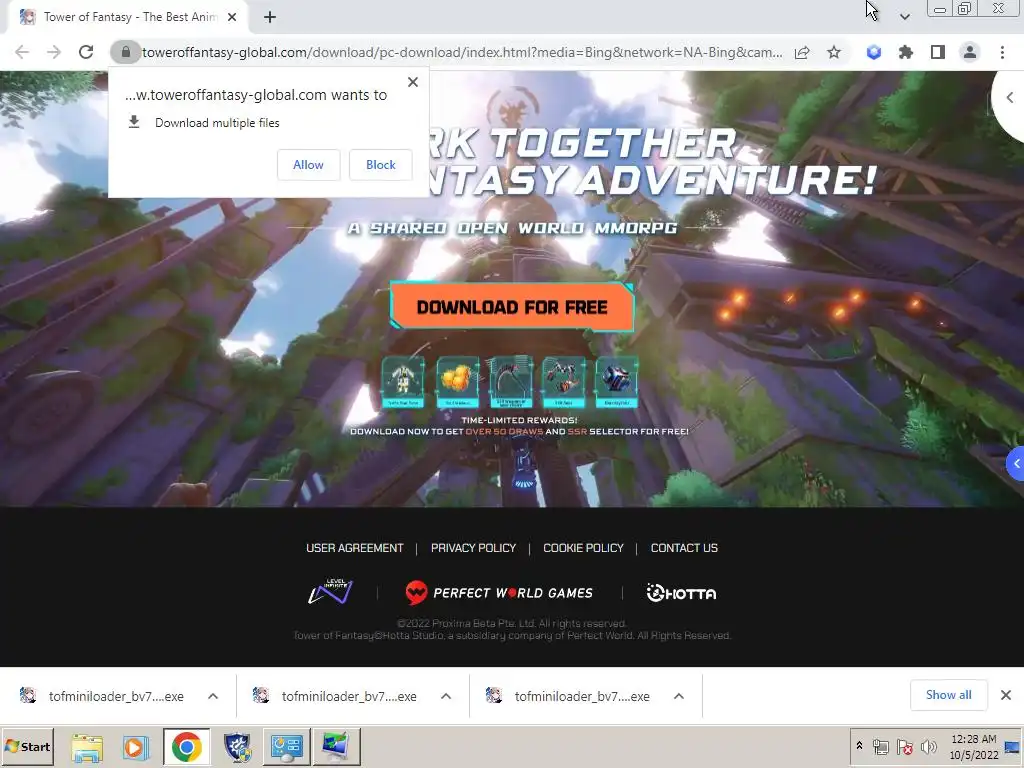Image resolution: width=1024 pixels, height=768 pixels.
Task: Bookmark this page with the star
Action: (834, 52)
